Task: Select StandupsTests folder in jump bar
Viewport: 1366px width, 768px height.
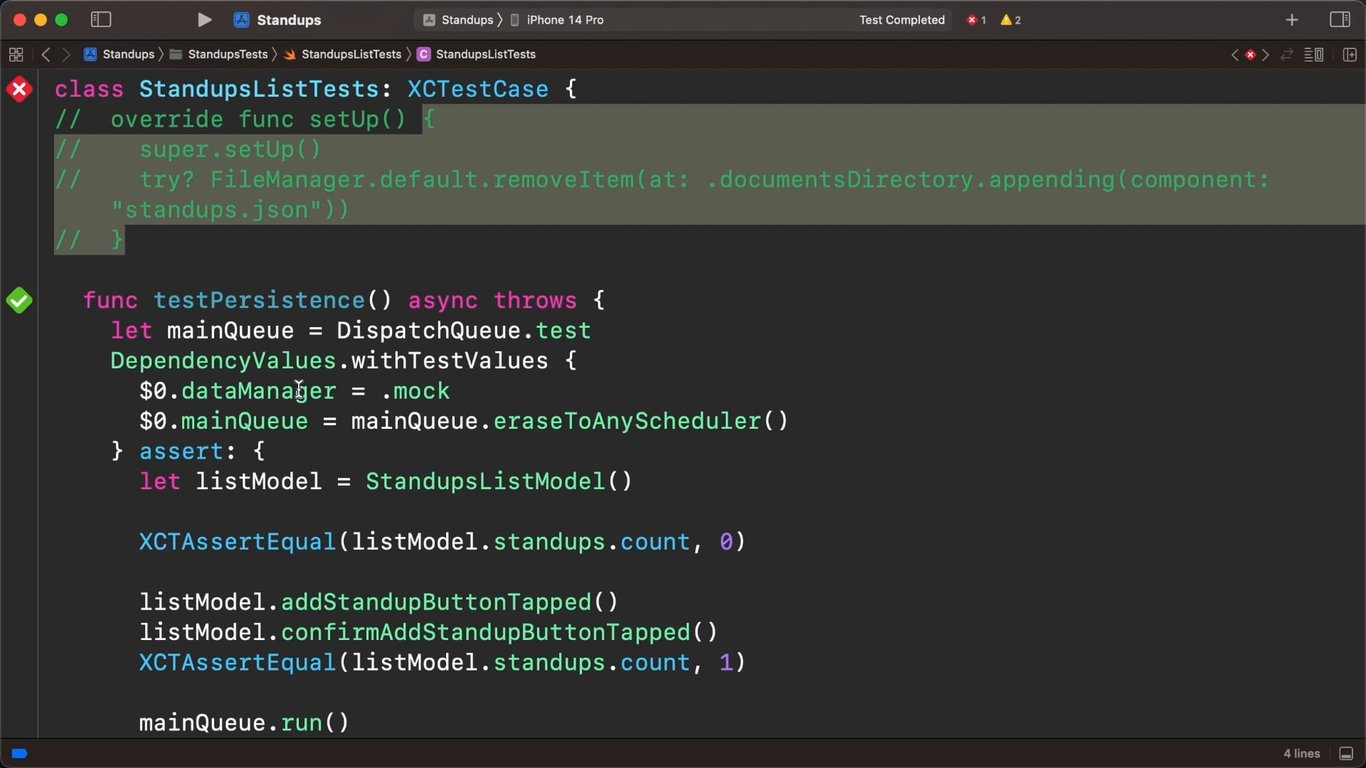Action: point(226,54)
